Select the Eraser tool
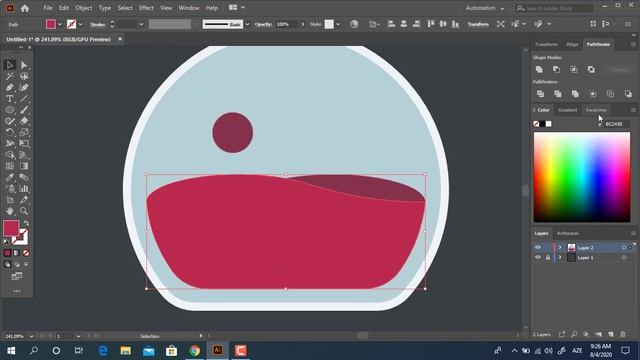The width and height of the screenshot is (640, 360). (24, 121)
